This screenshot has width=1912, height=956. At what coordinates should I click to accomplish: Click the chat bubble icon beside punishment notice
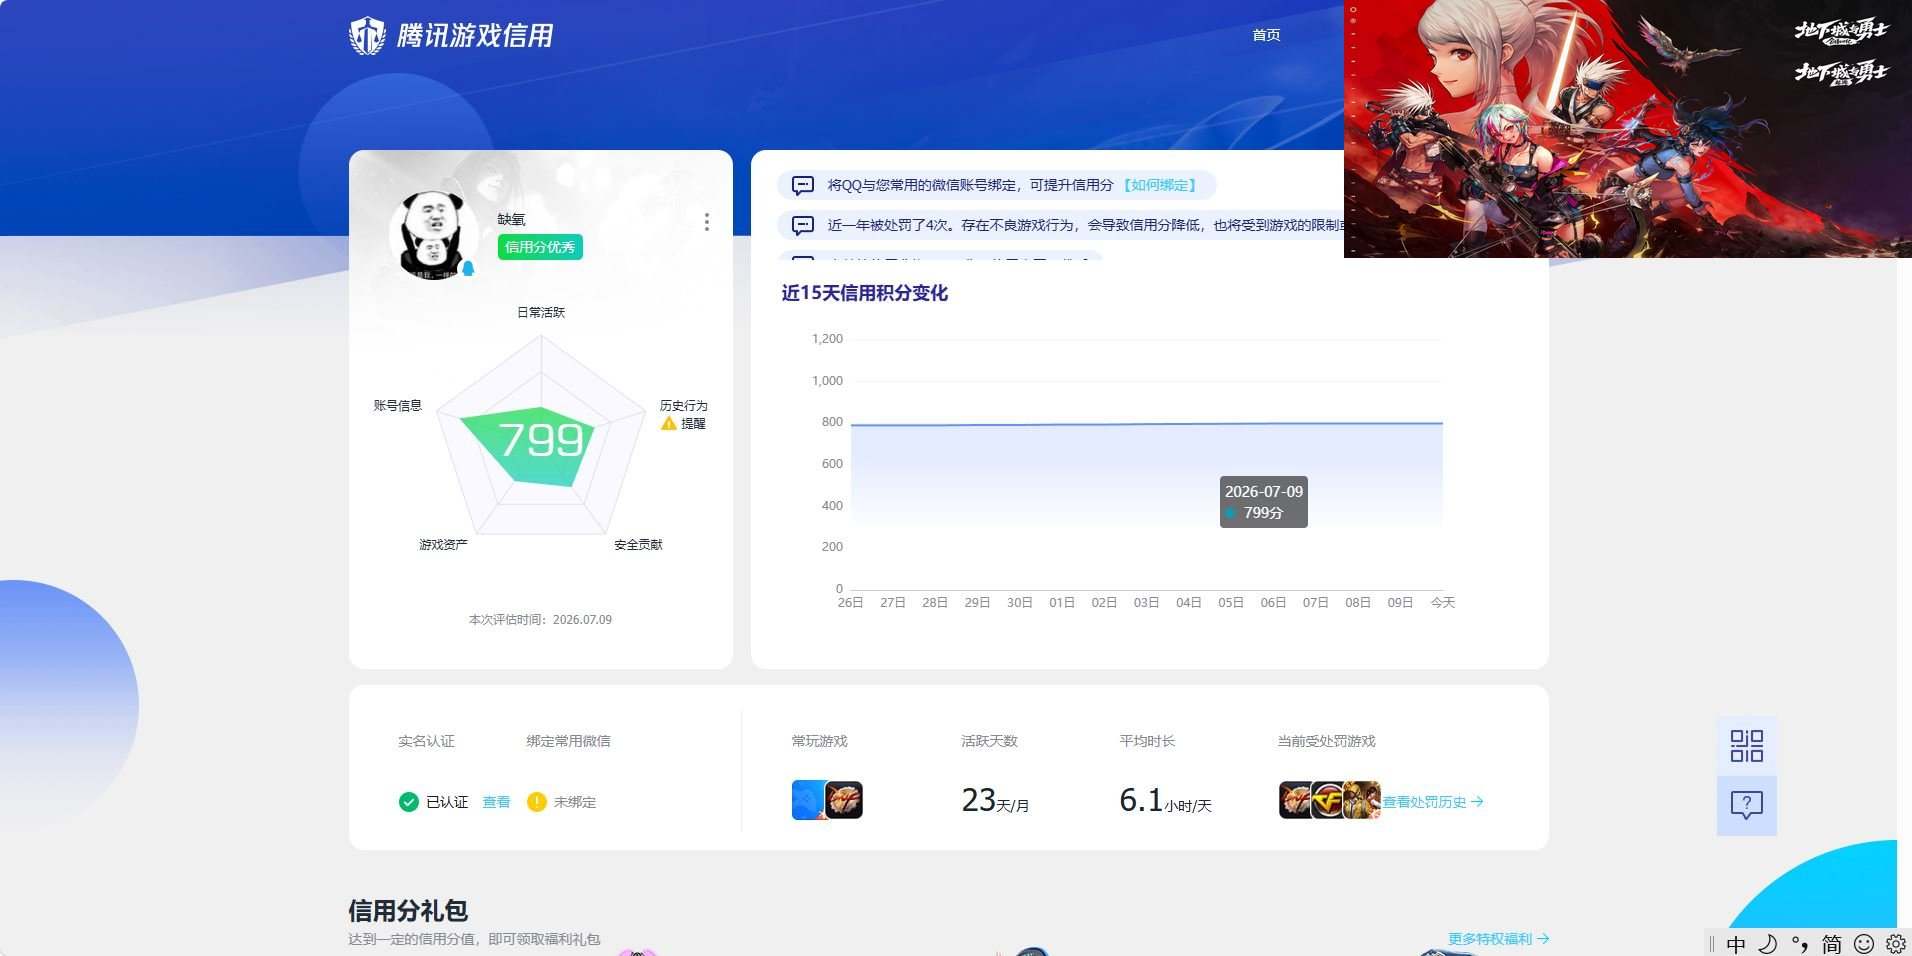(802, 225)
